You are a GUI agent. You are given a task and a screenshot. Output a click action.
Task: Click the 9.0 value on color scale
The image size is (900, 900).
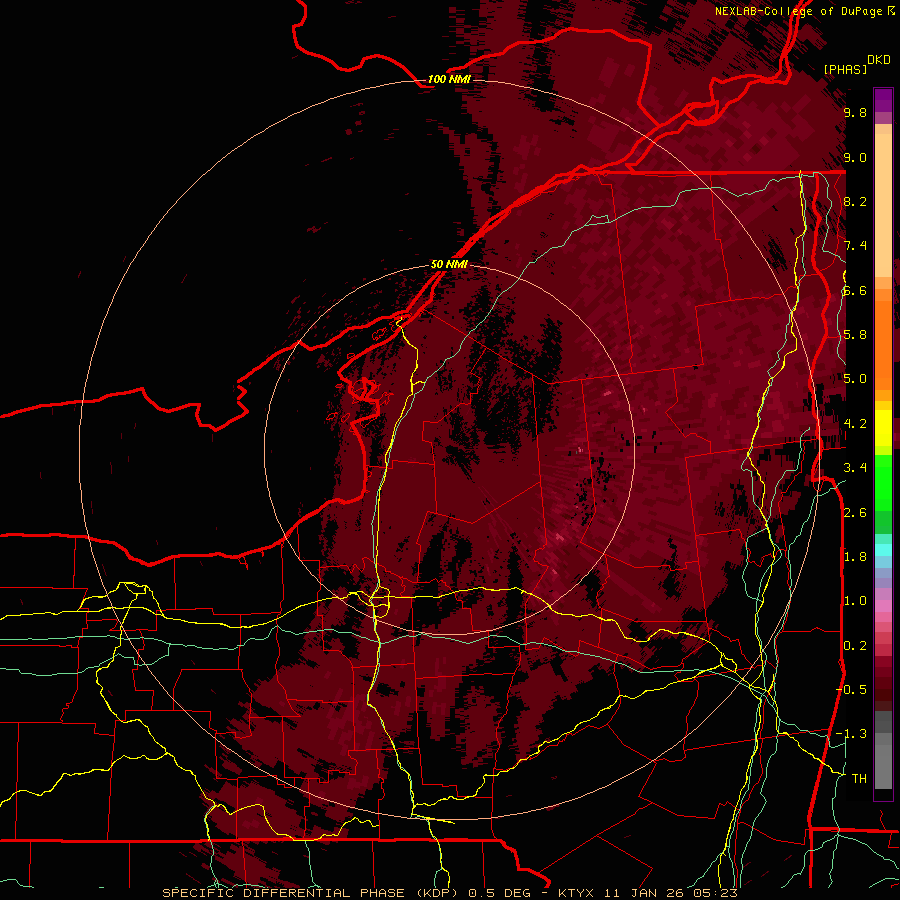tap(855, 158)
